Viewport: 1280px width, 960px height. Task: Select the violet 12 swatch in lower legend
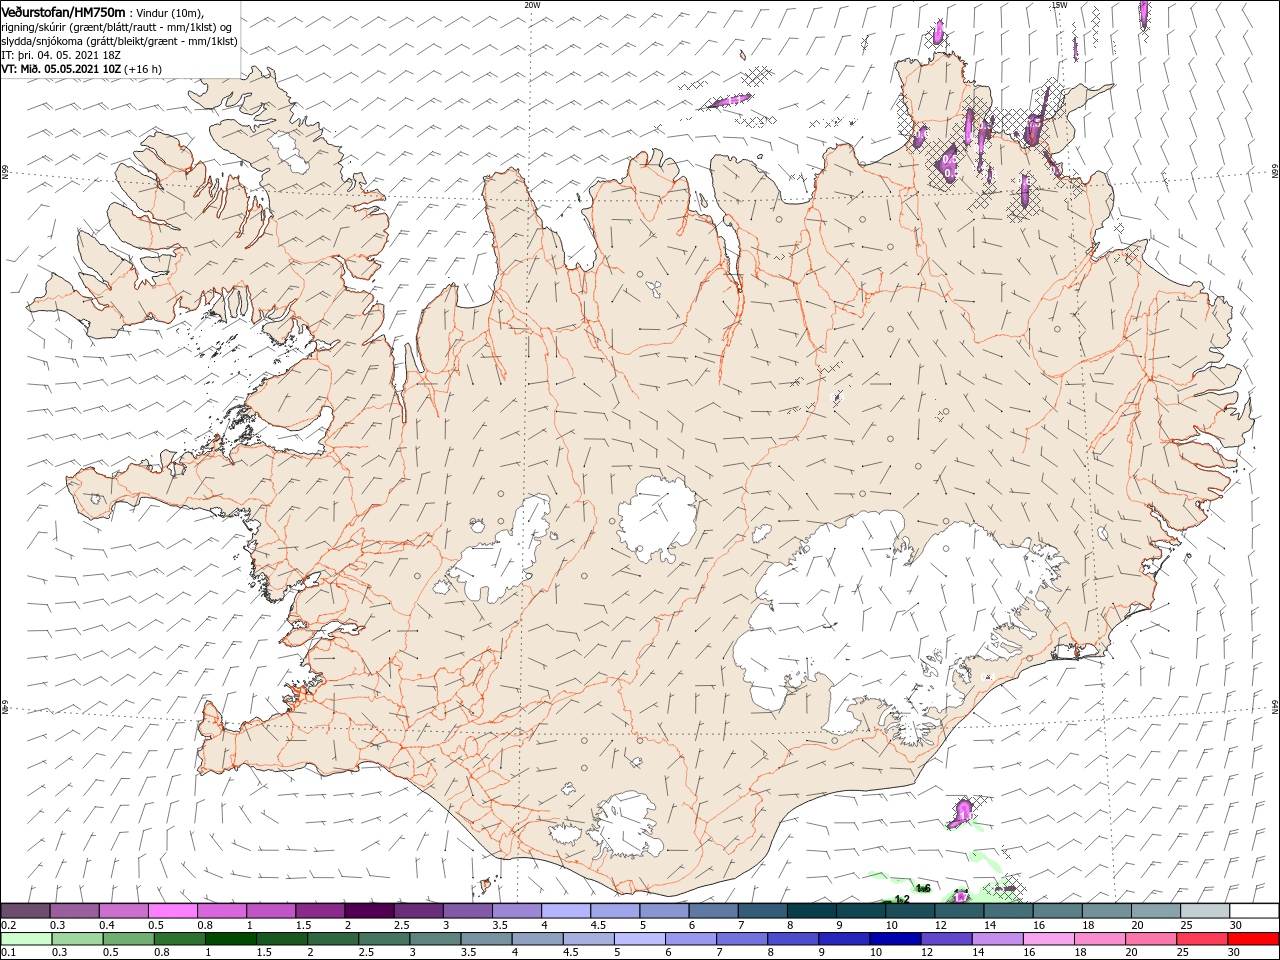click(944, 939)
